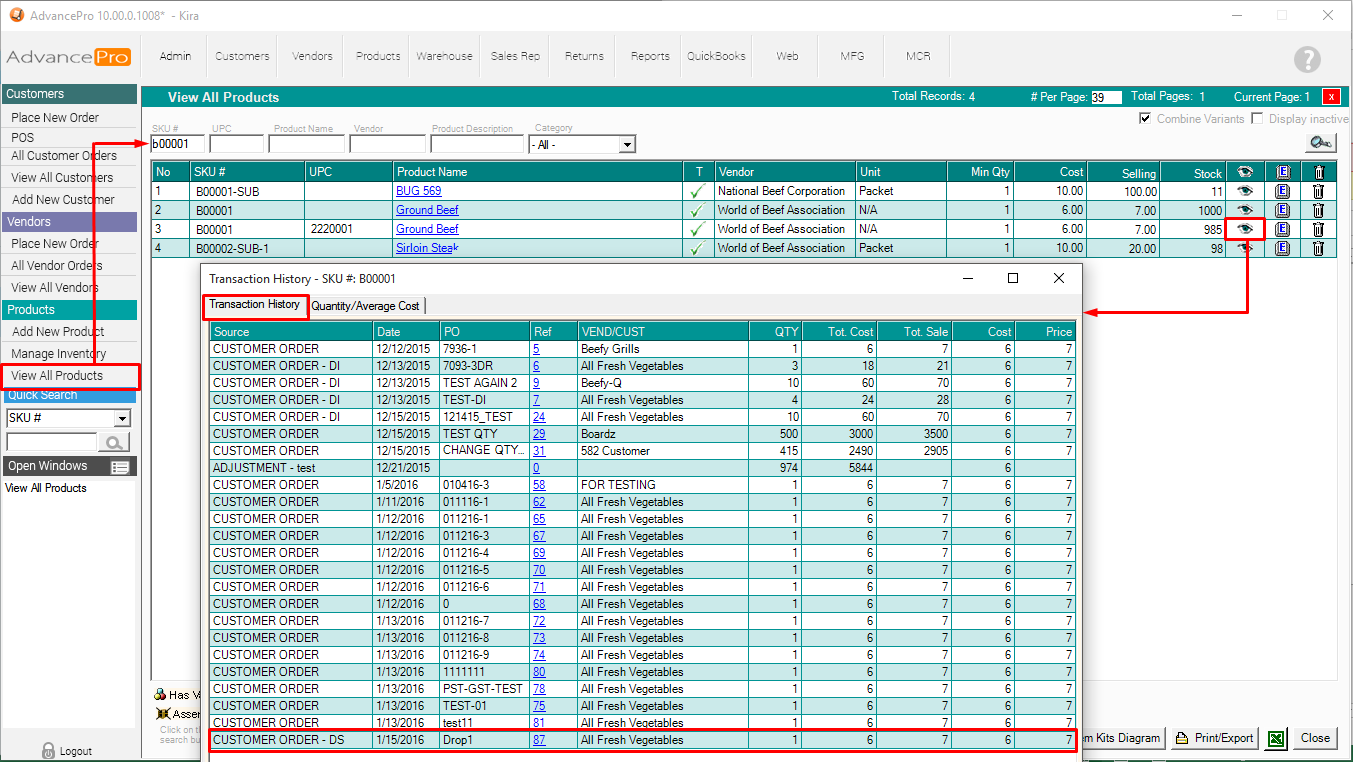Screen dimensions: 1353x762
Task: Click edit icon for Sirloin Steak row
Action: 1282,248
